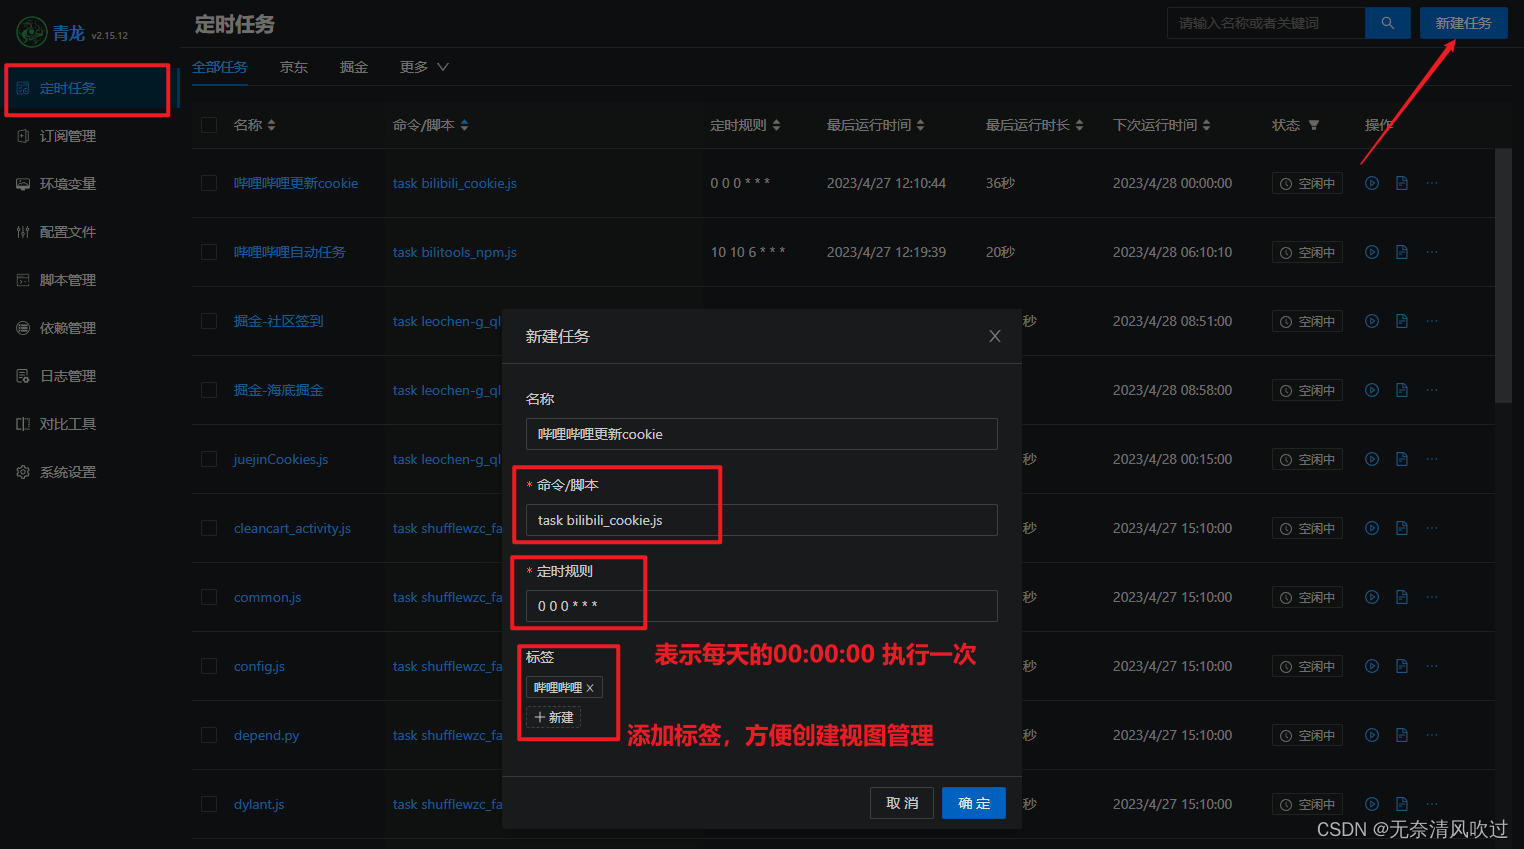View log of 掘金-海底掘金 task
This screenshot has width=1524, height=849.
point(1402,390)
